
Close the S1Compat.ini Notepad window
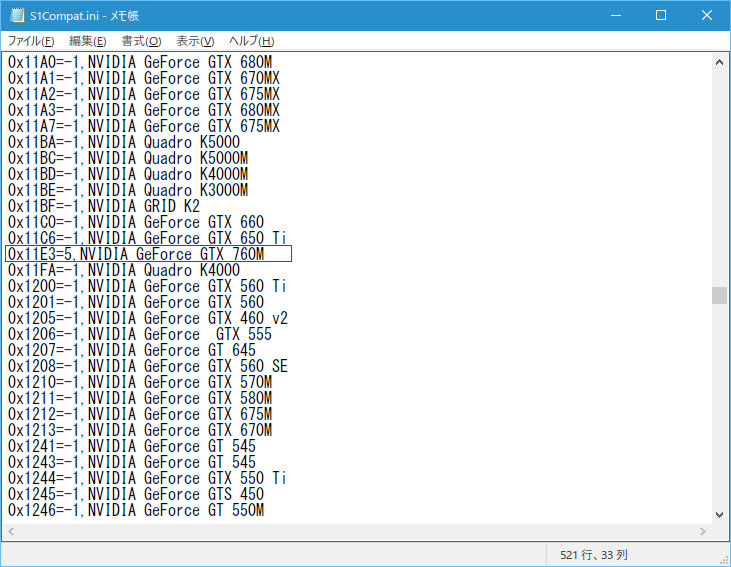point(706,16)
